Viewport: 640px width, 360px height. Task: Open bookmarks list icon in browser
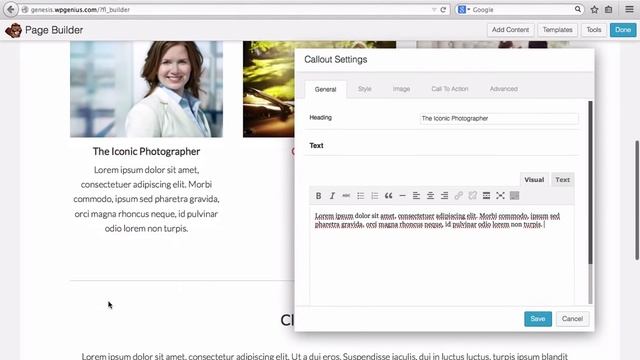[609, 9]
